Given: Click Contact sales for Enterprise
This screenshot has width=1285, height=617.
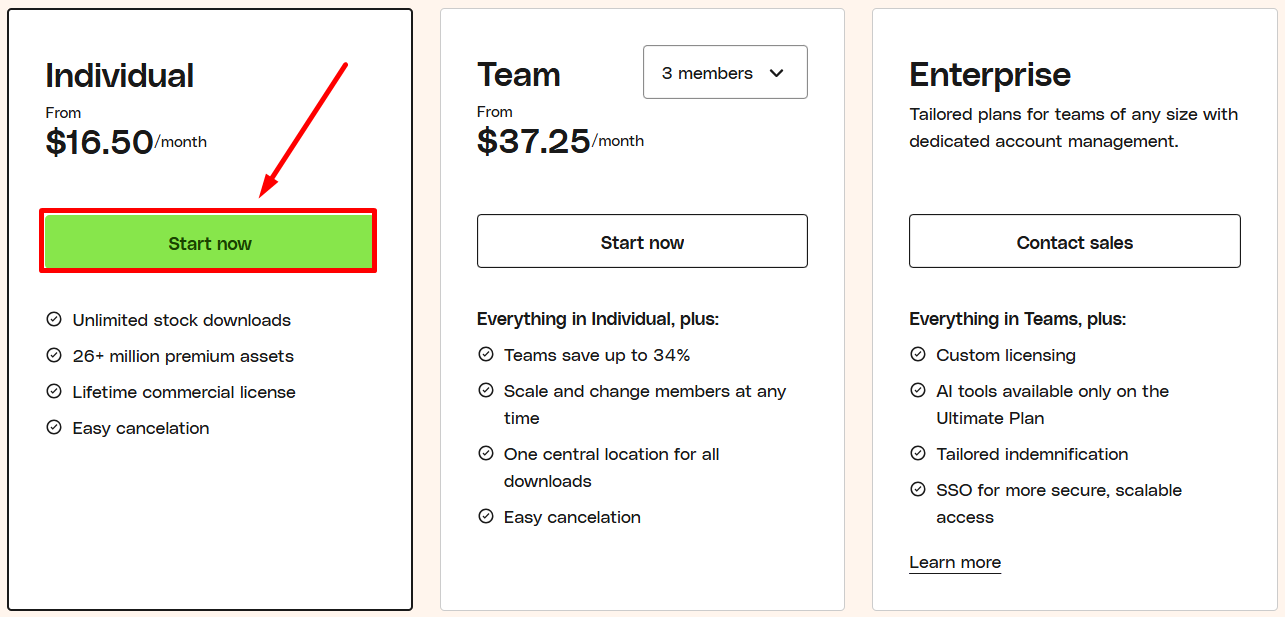Looking at the screenshot, I should pyautogui.click(x=1073, y=241).
